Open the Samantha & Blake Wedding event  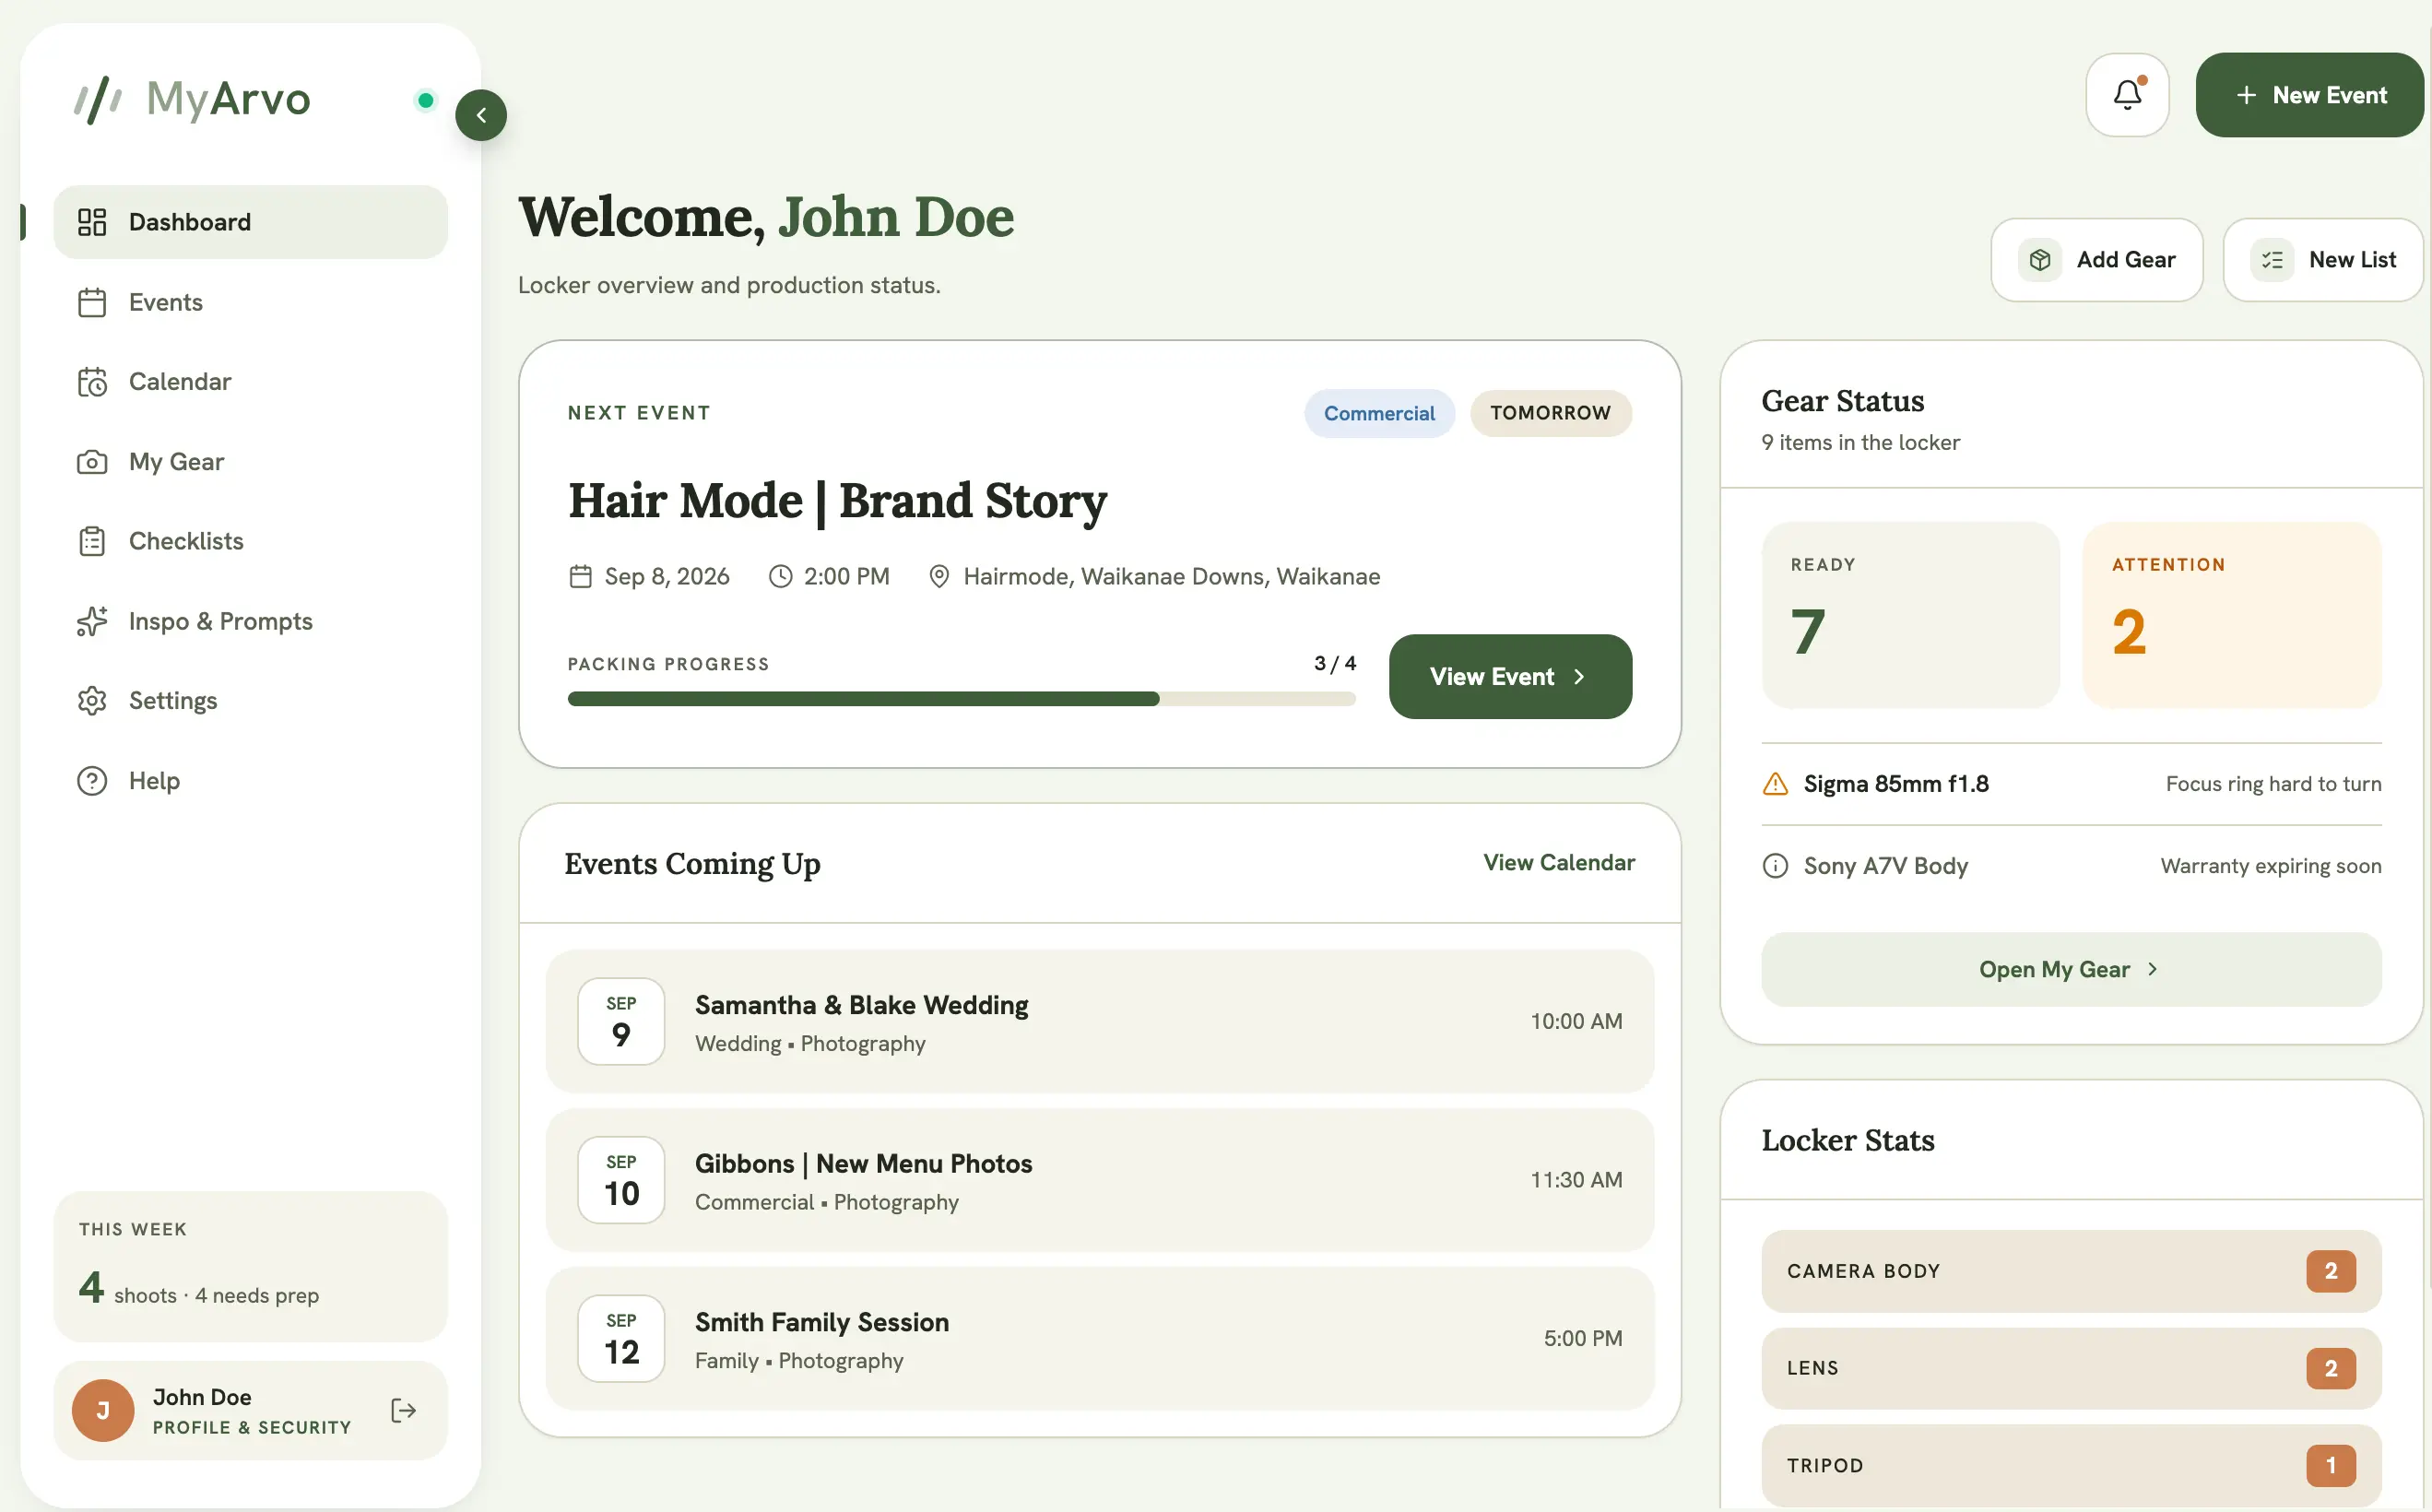point(1100,1022)
